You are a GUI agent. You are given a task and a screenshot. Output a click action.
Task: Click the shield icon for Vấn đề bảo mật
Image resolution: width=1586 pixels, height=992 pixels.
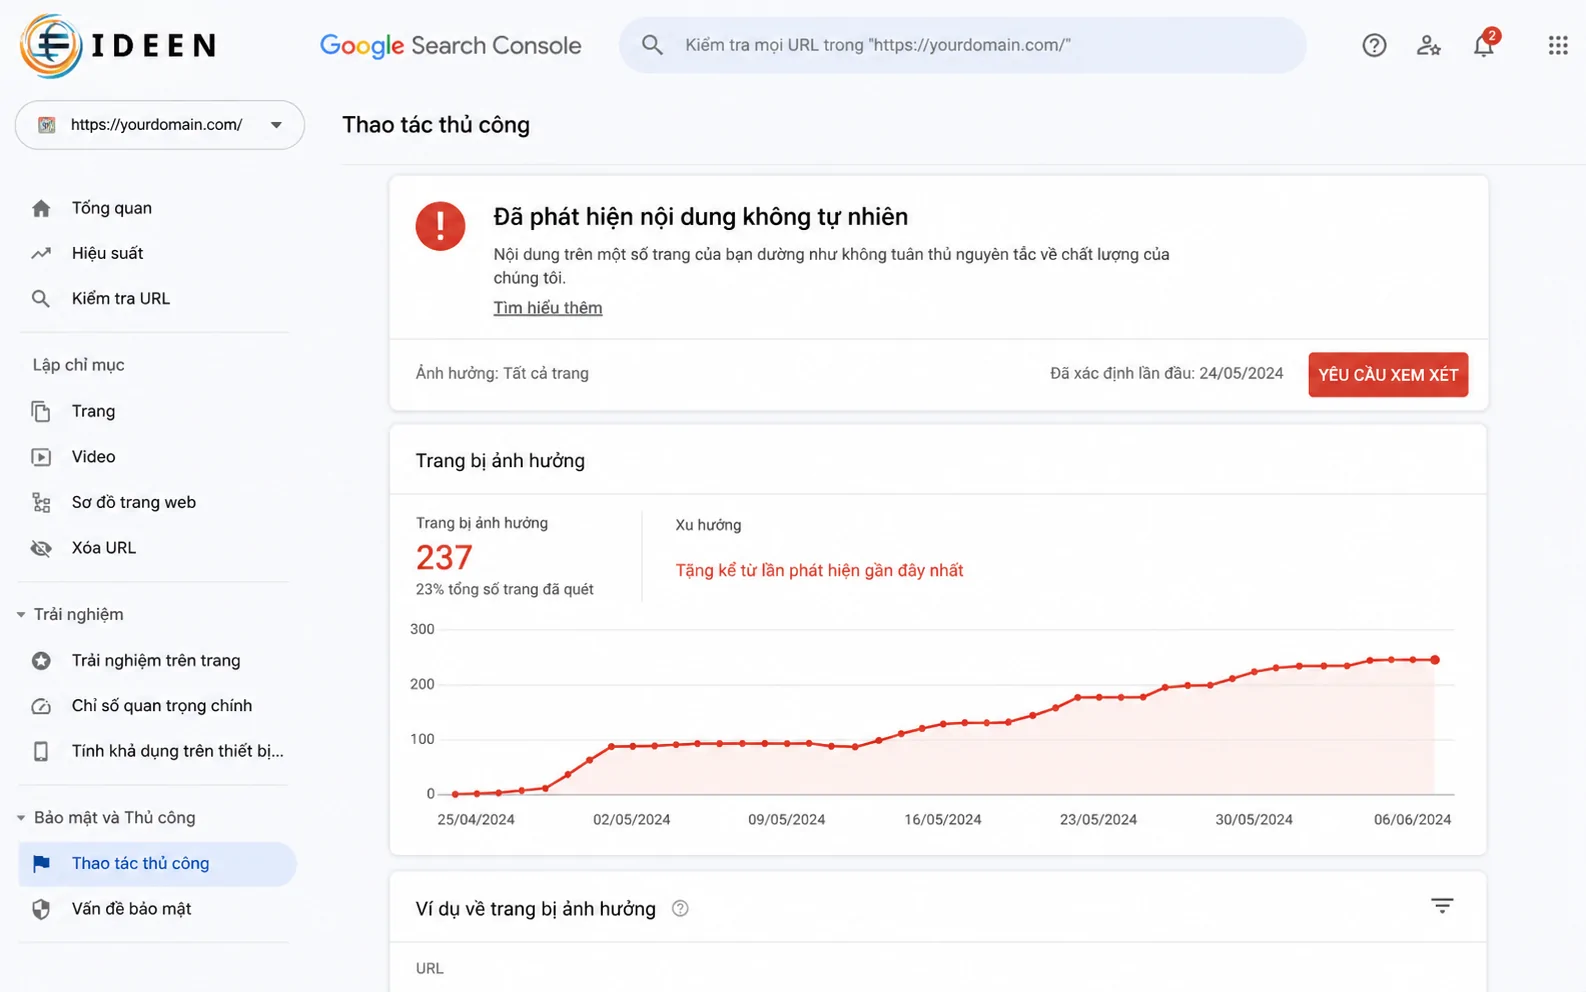pos(41,909)
